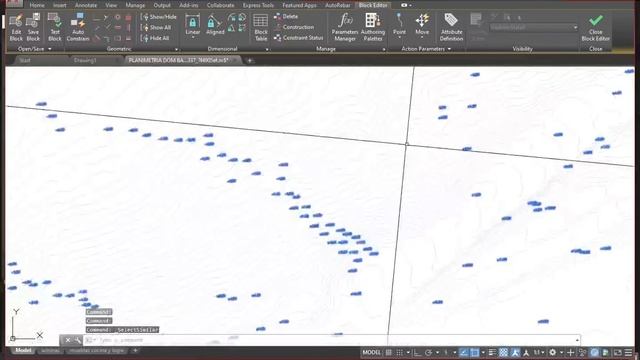Switch to the Start file tab
This screenshot has height=360, width=640.
click(x=25, y=60)
